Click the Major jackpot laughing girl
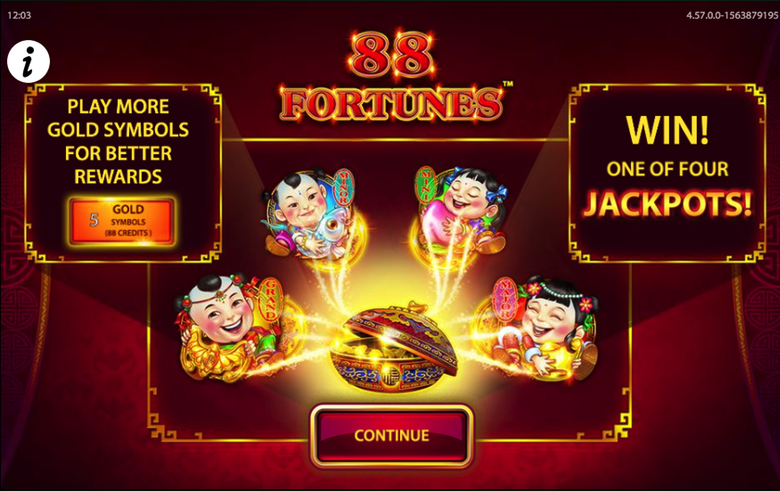 545,326
